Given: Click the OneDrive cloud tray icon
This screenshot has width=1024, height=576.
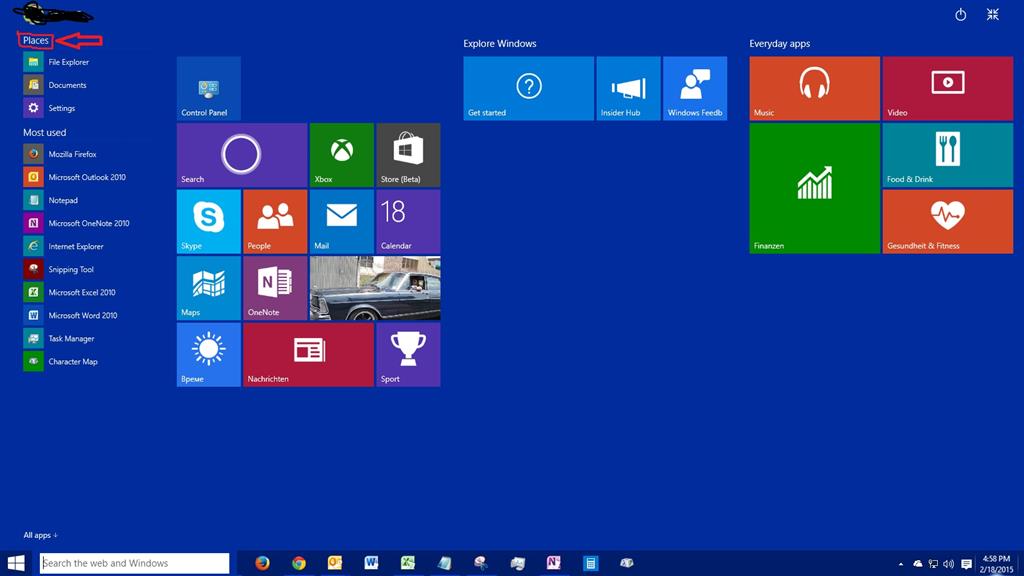Looking at the screenshot, I should click(x=918, y=564).
